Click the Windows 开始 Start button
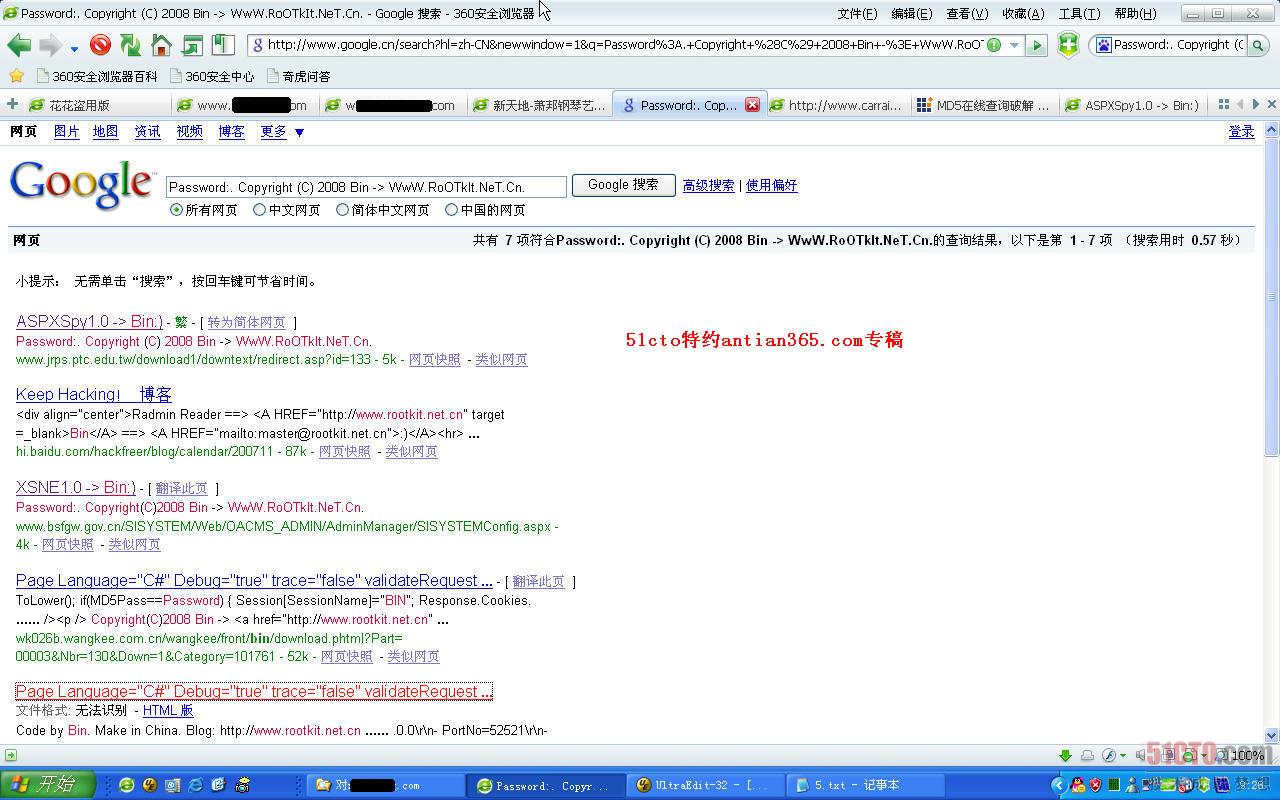The image size is (1280, 800). 47,785
